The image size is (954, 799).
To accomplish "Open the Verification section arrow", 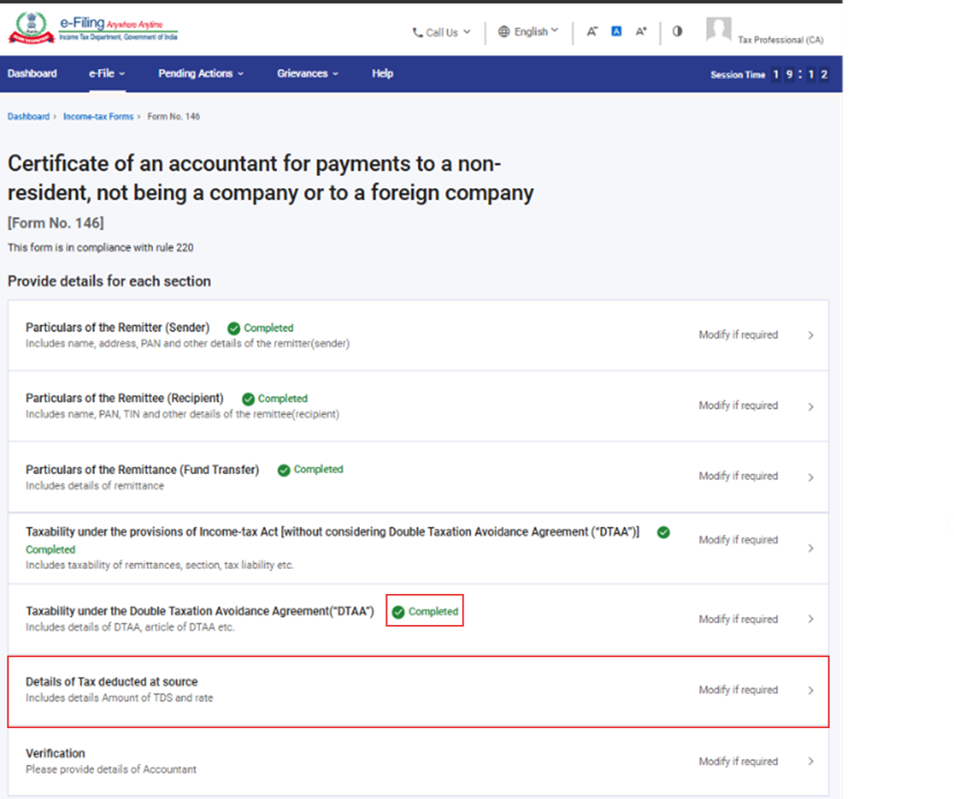I will coord(810,762).
